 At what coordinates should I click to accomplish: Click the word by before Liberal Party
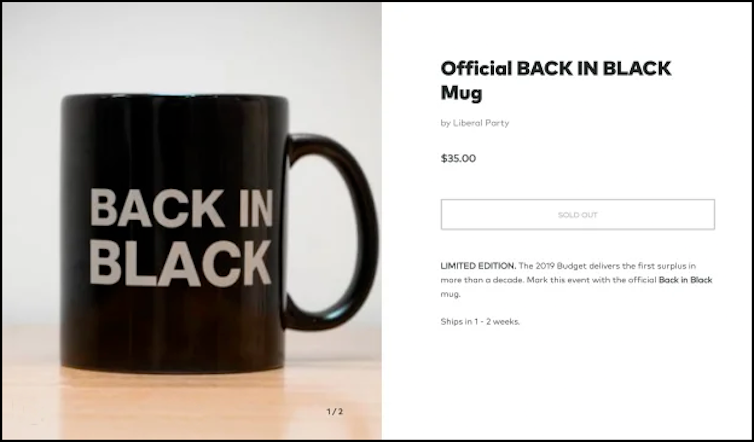click(x=446, y=123)
